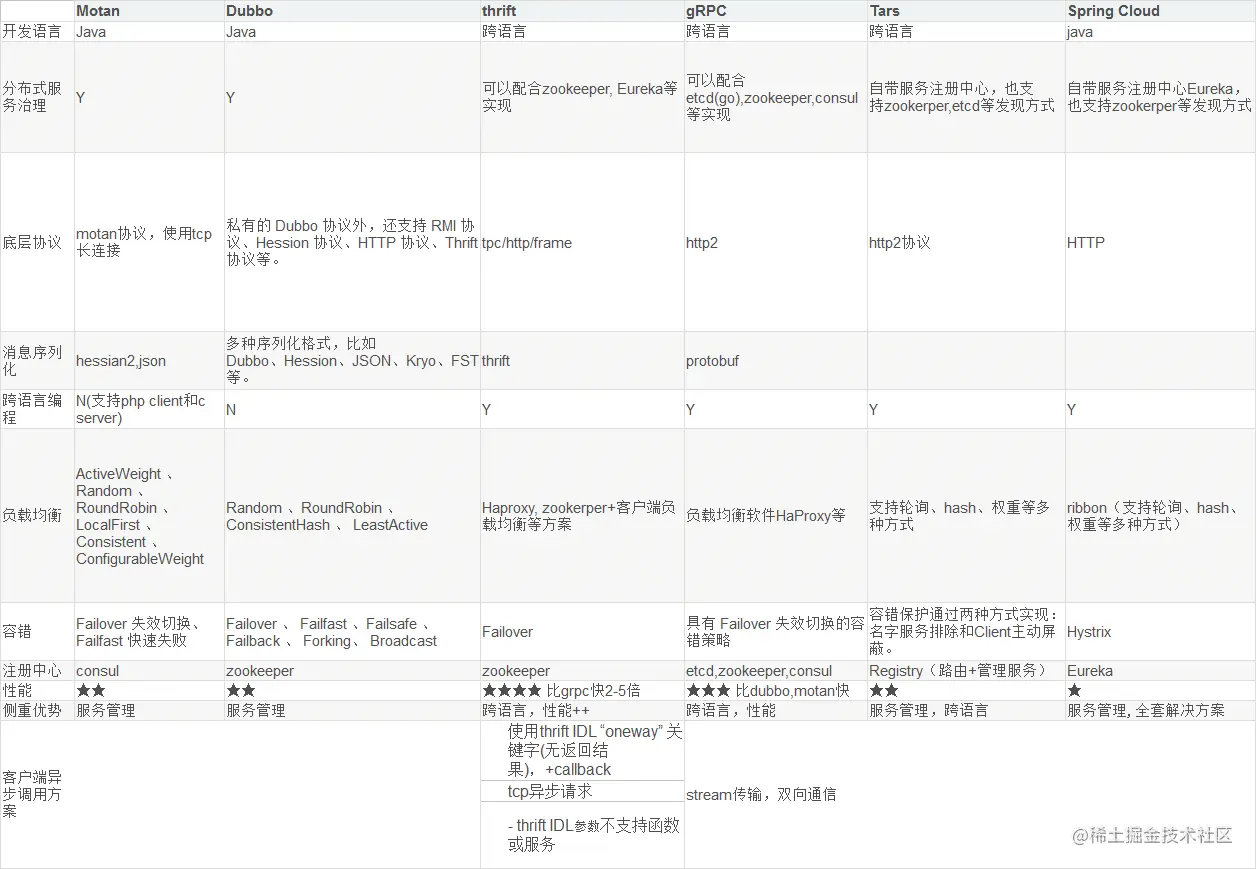Image resolution: width=1256 pixels, height=869 pixels.
Task: Click 'Java' under the Dubbo column
Action: pos(241,31)
